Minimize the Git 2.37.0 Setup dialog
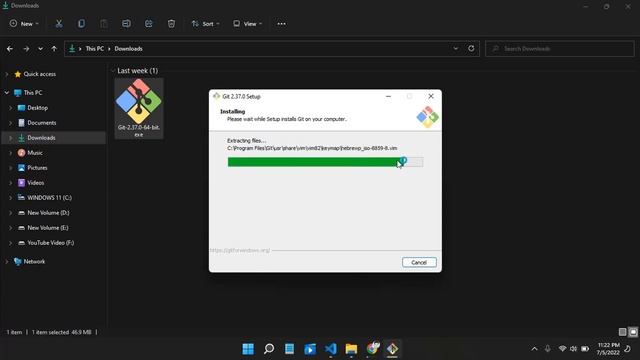Image resolution: width=640 pixels, height=360 pixels. point(388,96)
